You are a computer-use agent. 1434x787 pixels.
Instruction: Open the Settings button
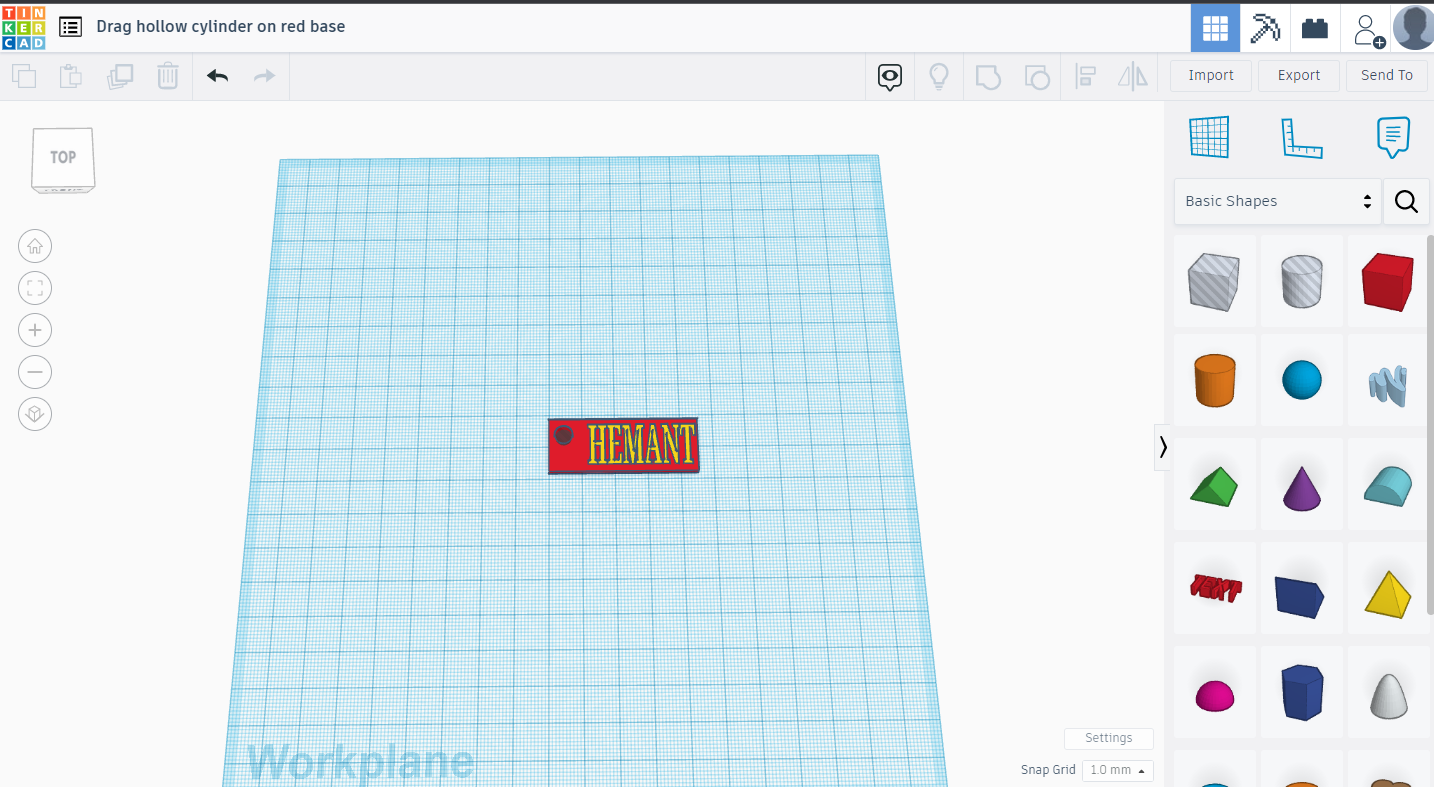click(x=1109, y=738)
